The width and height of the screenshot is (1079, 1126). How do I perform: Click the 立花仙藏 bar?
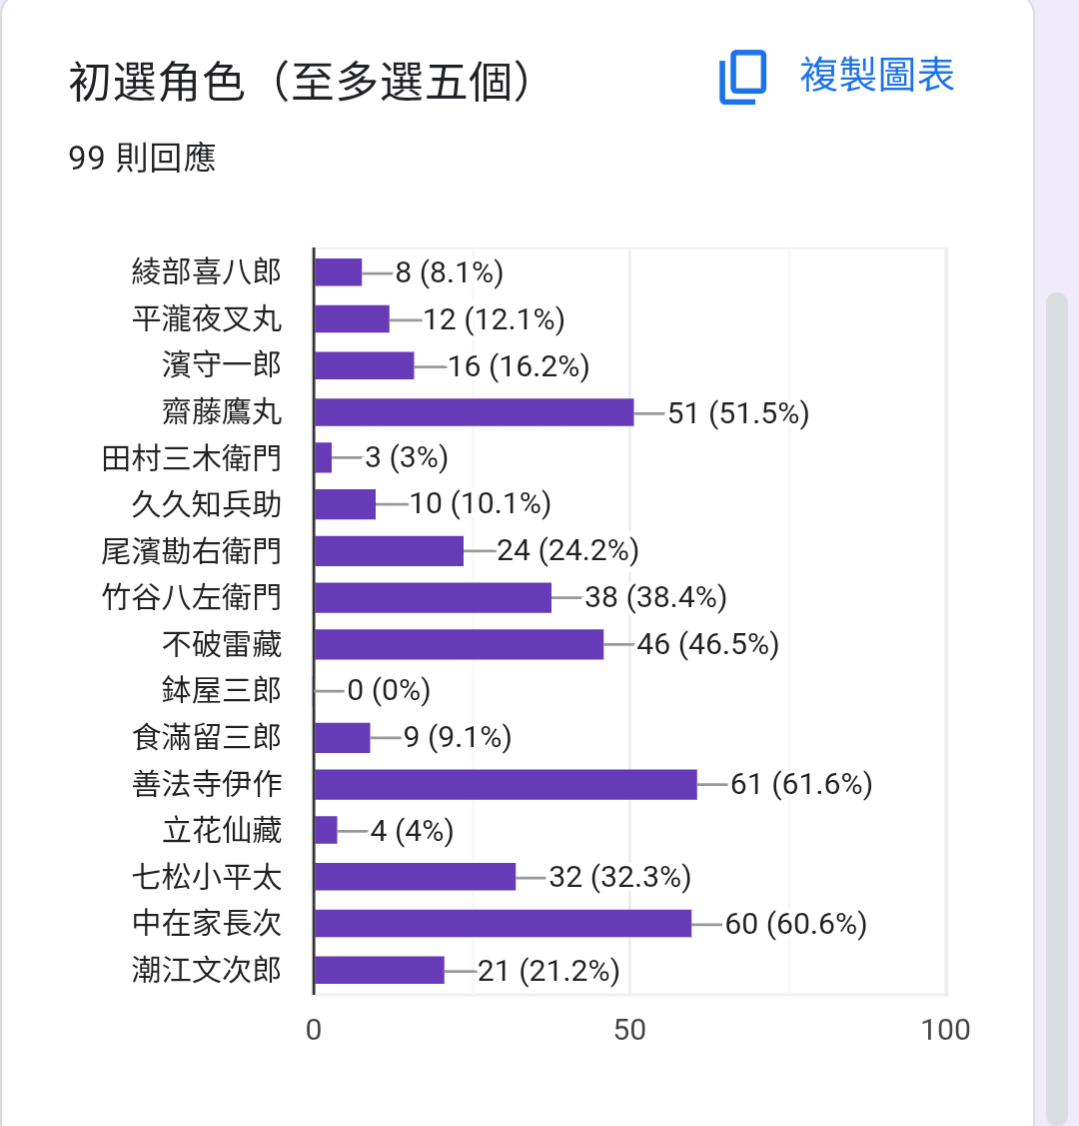326,830
